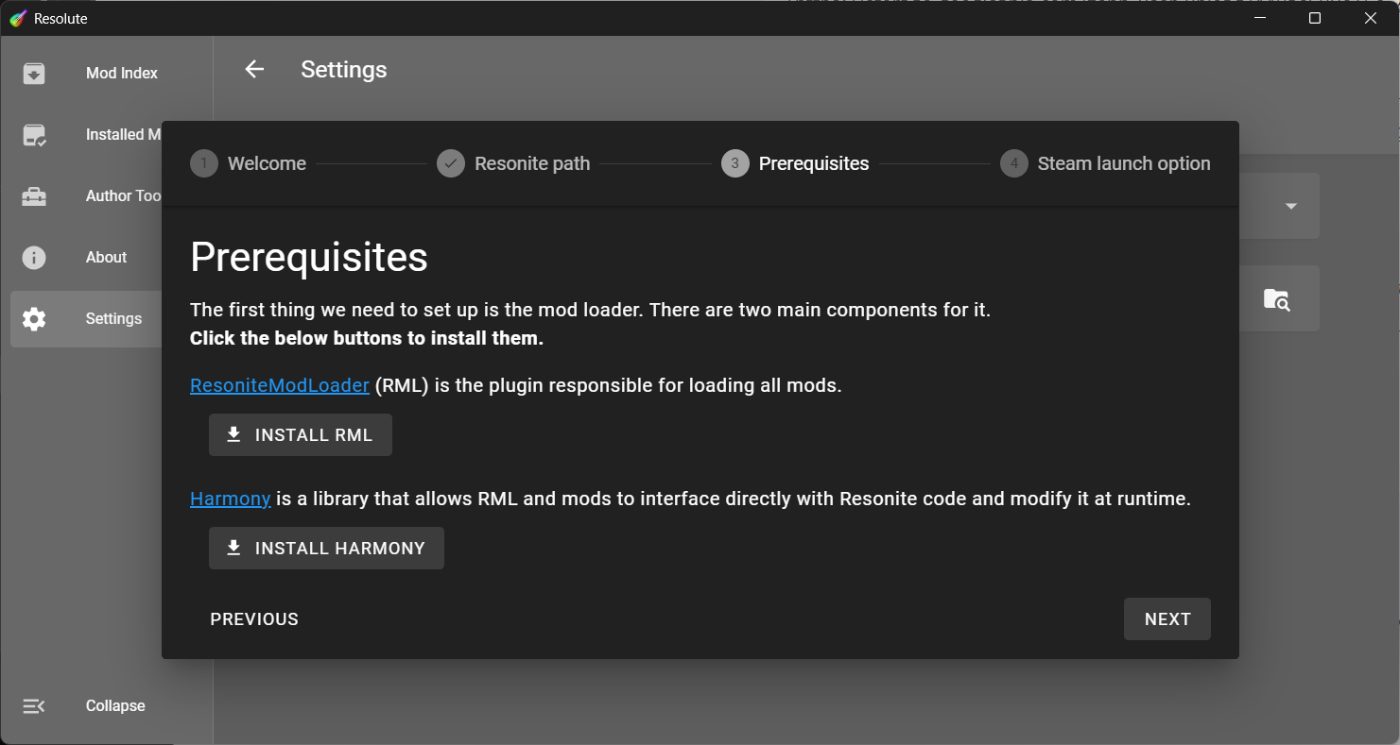This screenshot has width=1400, height=745.
Task: Click the Next button
Action: [1167, 619]
